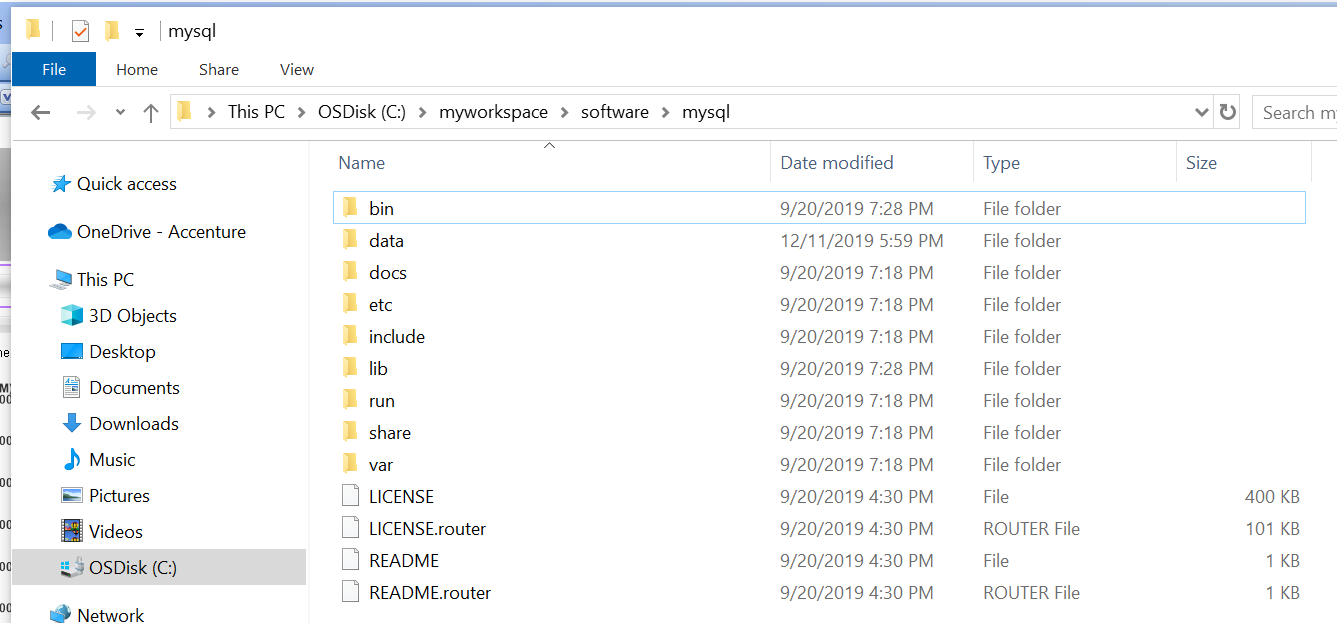Open the Share ribbon tab
1337x623 pixels.
[x=218, y=69]
